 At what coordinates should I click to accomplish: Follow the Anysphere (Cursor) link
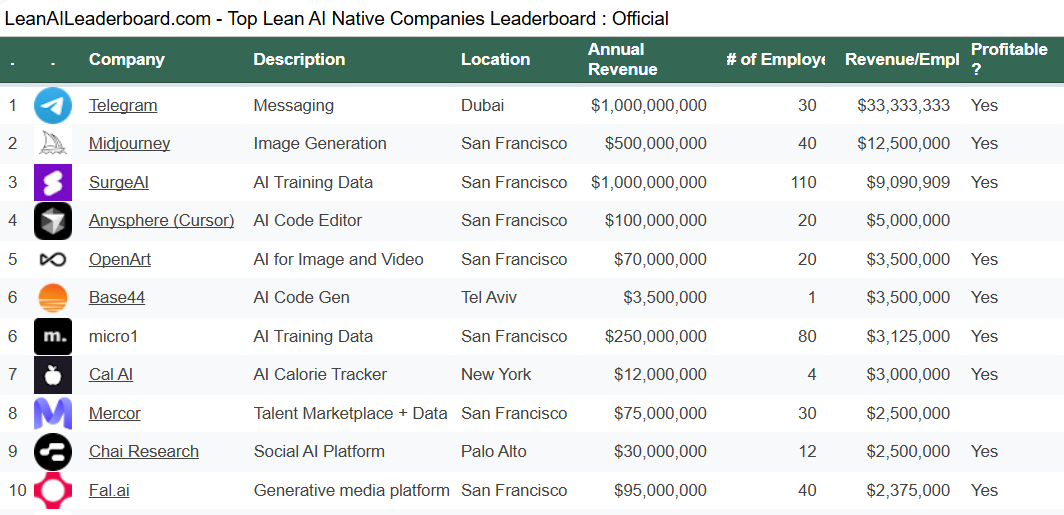tap(161, 221)
